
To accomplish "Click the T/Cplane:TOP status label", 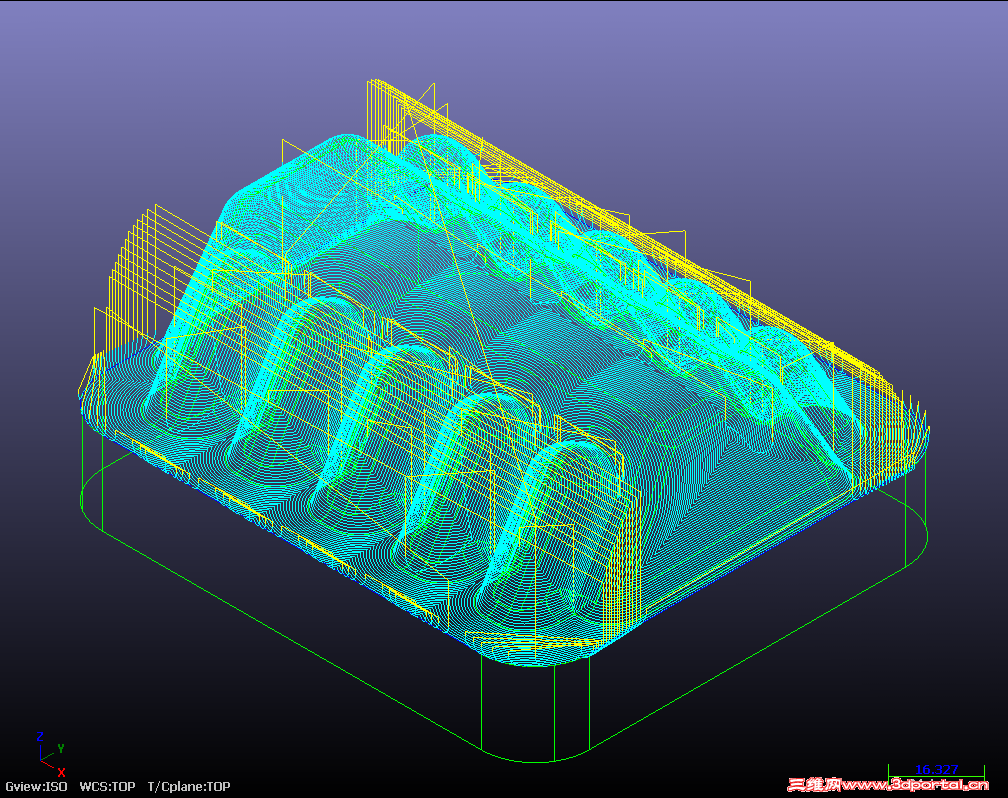I will tap(189, 786).
